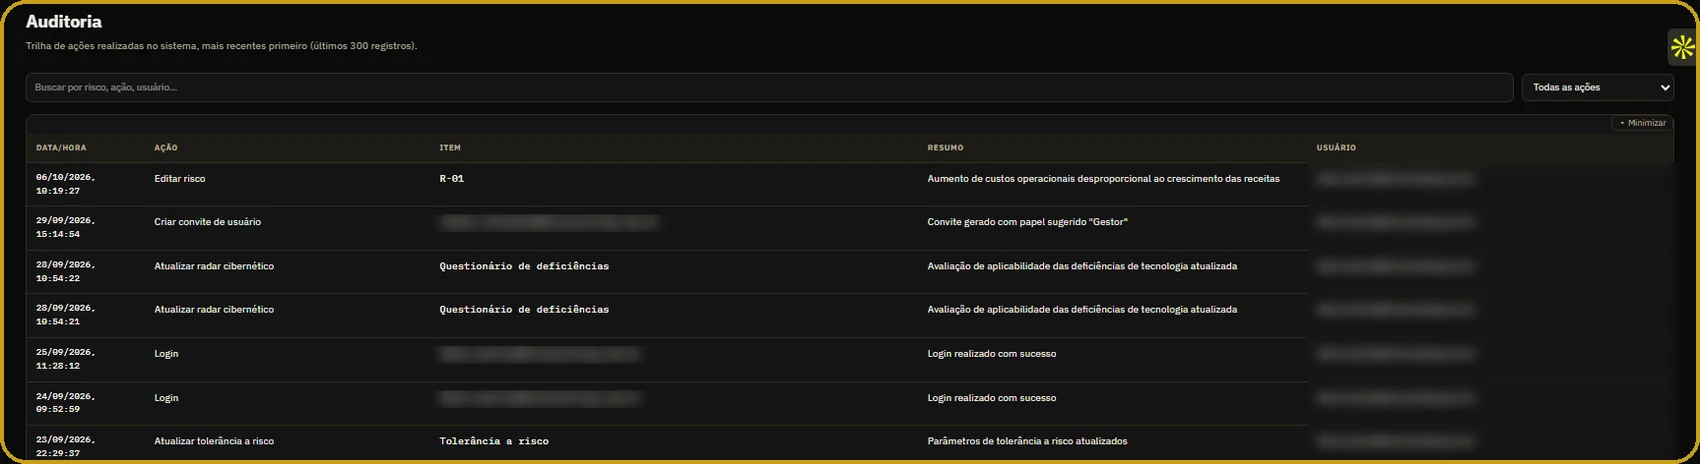Image resolution: width=1700 pixels, height=464 pixels.
Task: Click the 'Convite gerado com papel sugerido' summary
Action: [x=1027, y=222]
